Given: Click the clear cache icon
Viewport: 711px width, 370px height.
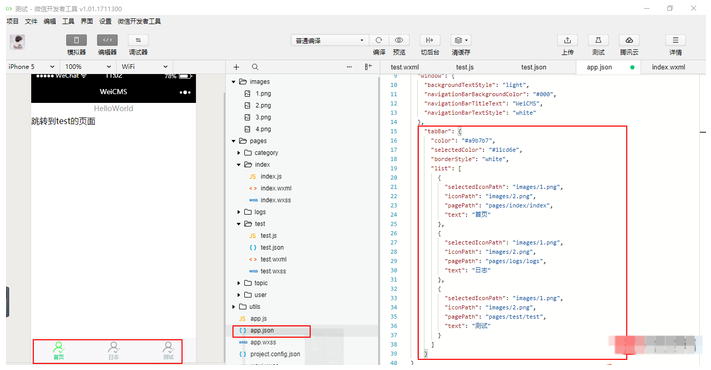Looking at the screenshot, I should pyautogui.click(x=461, y=40).
